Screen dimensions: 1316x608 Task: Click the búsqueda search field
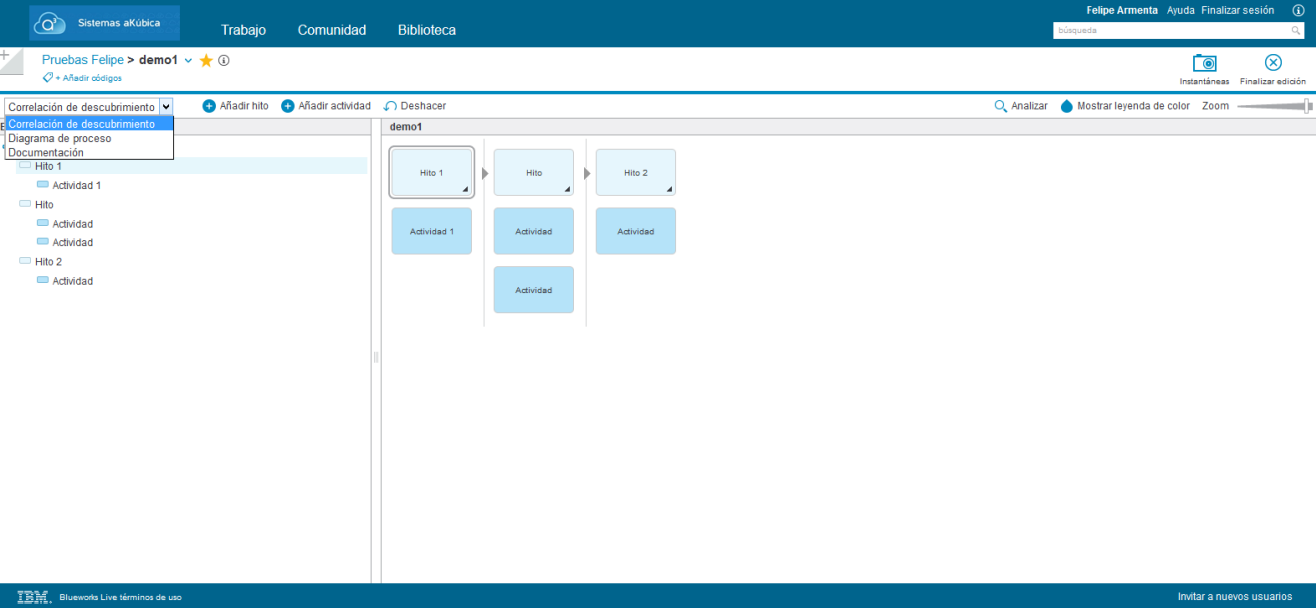[x=1178, y=31]
